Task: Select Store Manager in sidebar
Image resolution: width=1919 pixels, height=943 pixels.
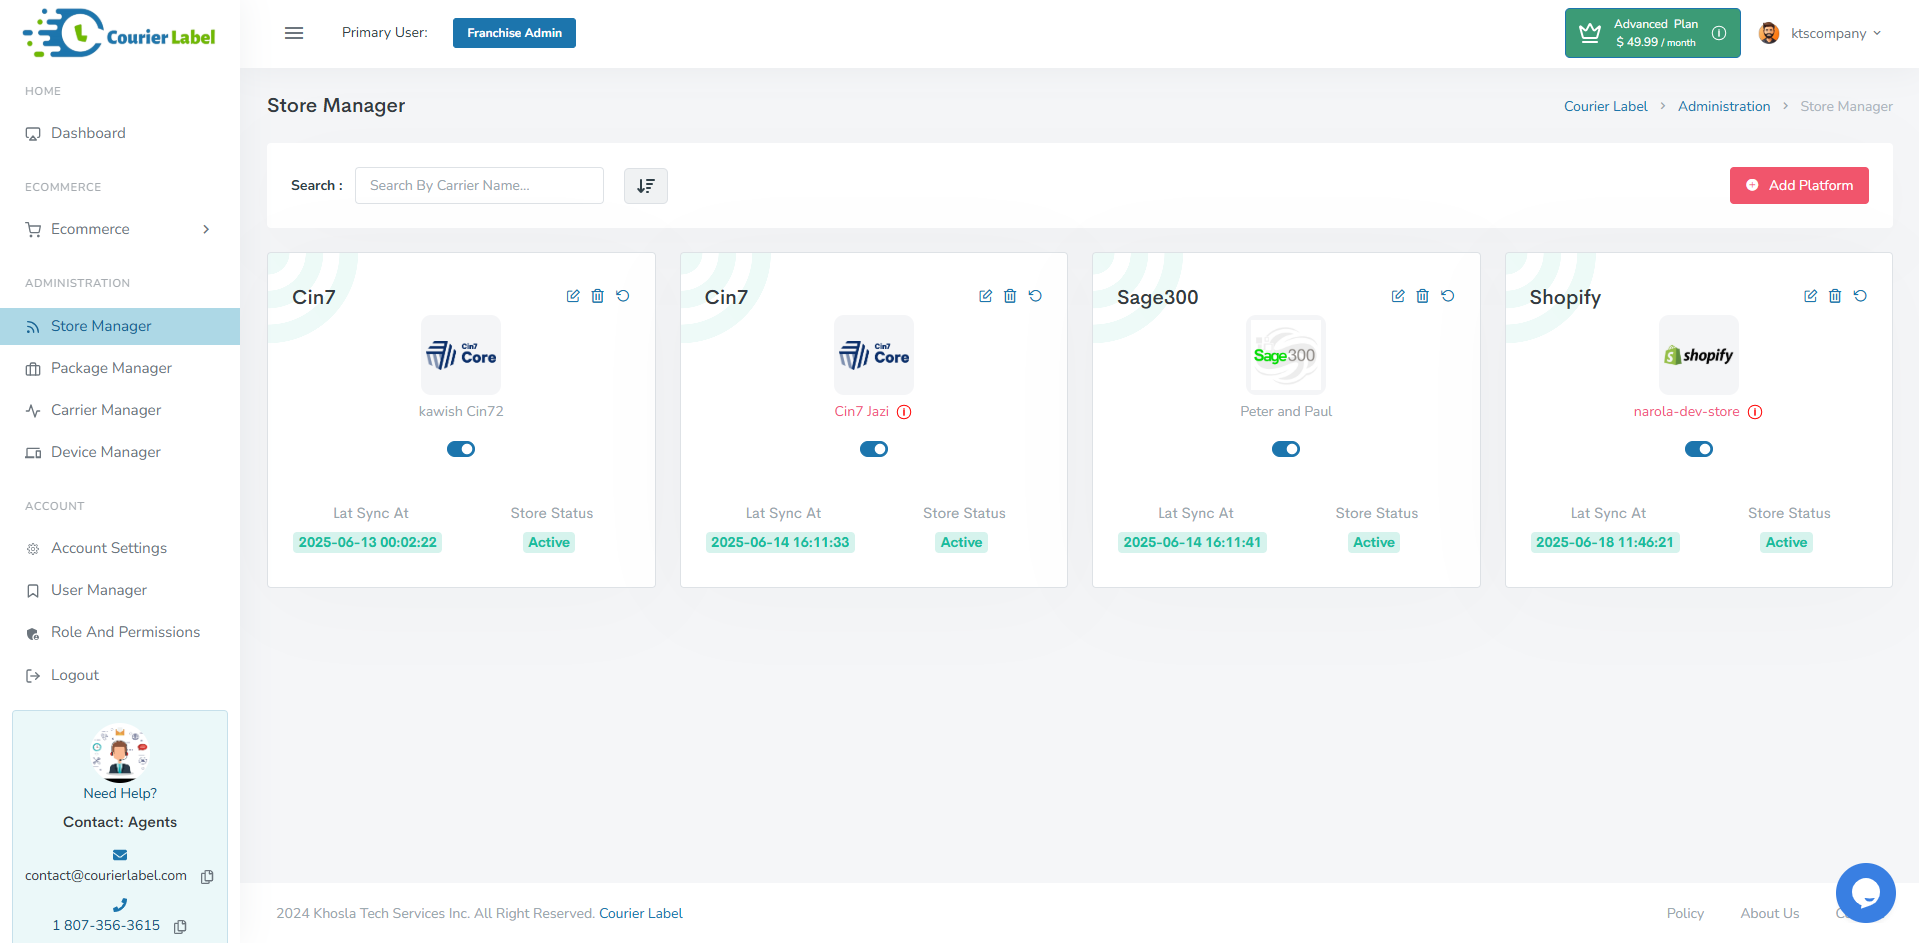Action: [120, 326]
